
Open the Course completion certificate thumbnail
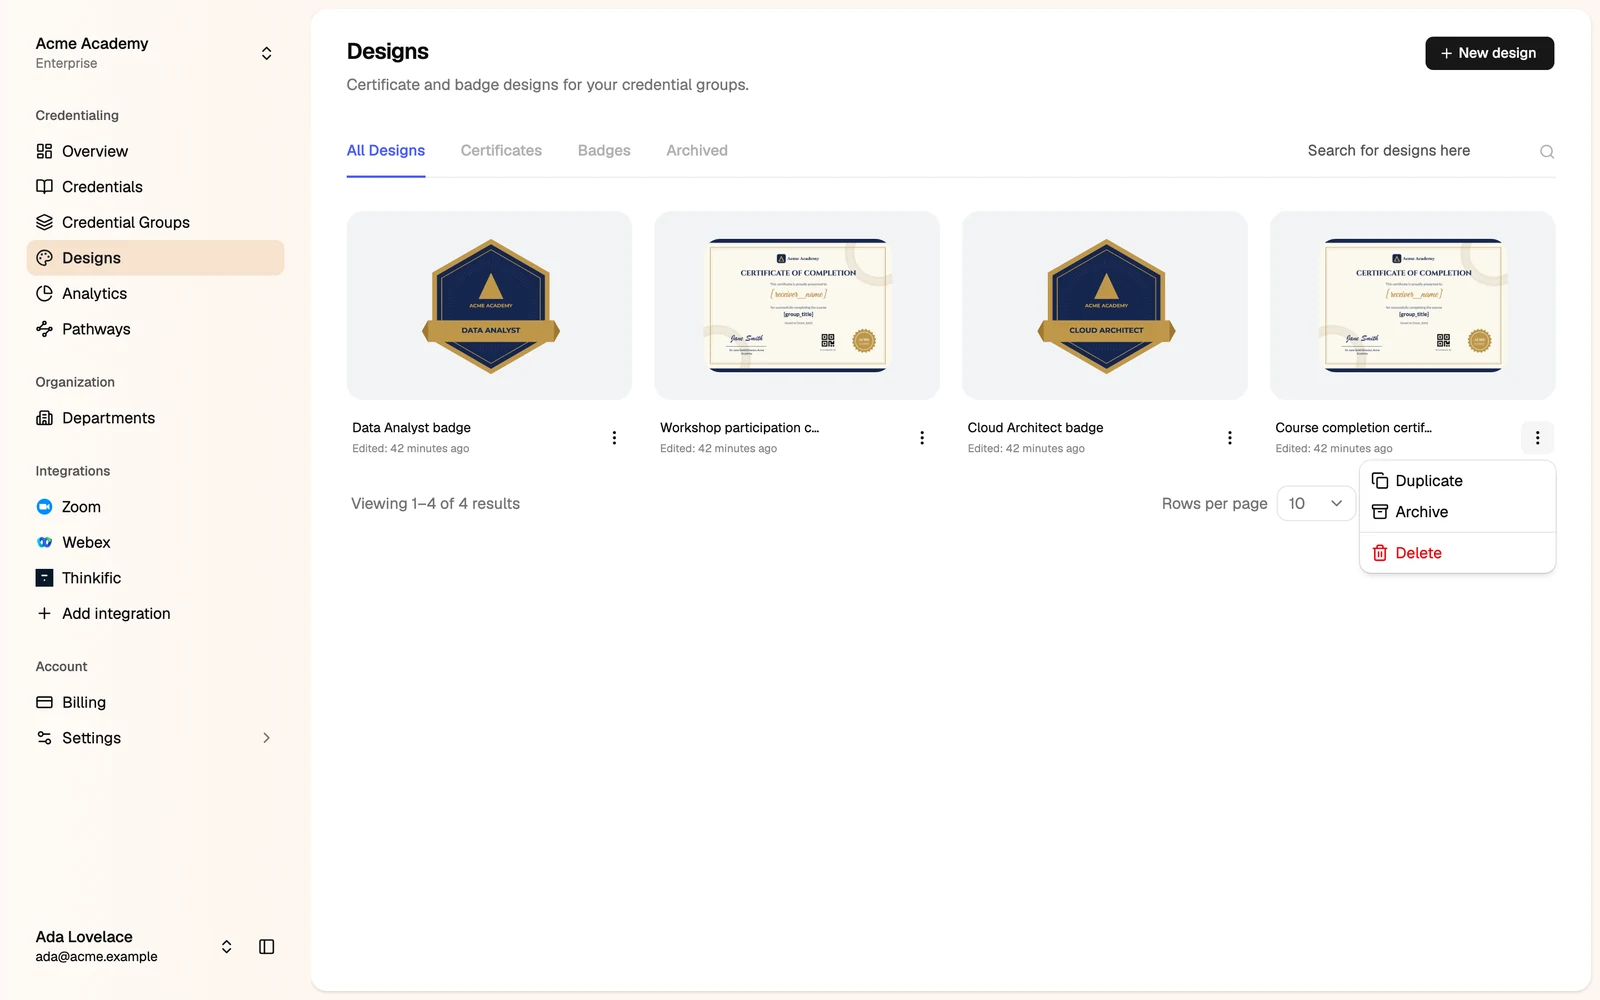tap(1413, 306)
